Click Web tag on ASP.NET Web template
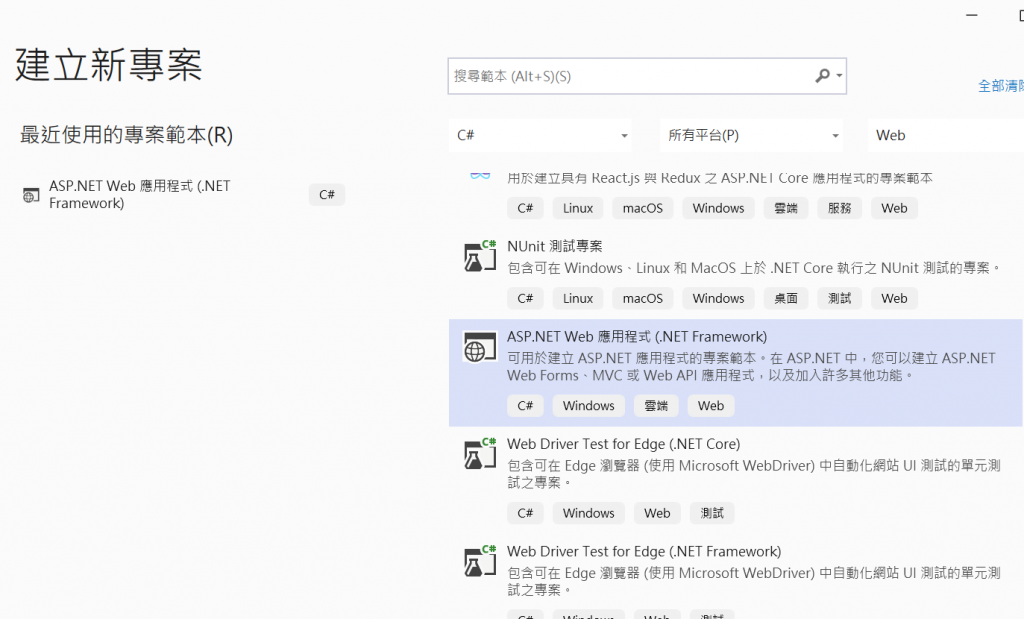 coord(711,405)
